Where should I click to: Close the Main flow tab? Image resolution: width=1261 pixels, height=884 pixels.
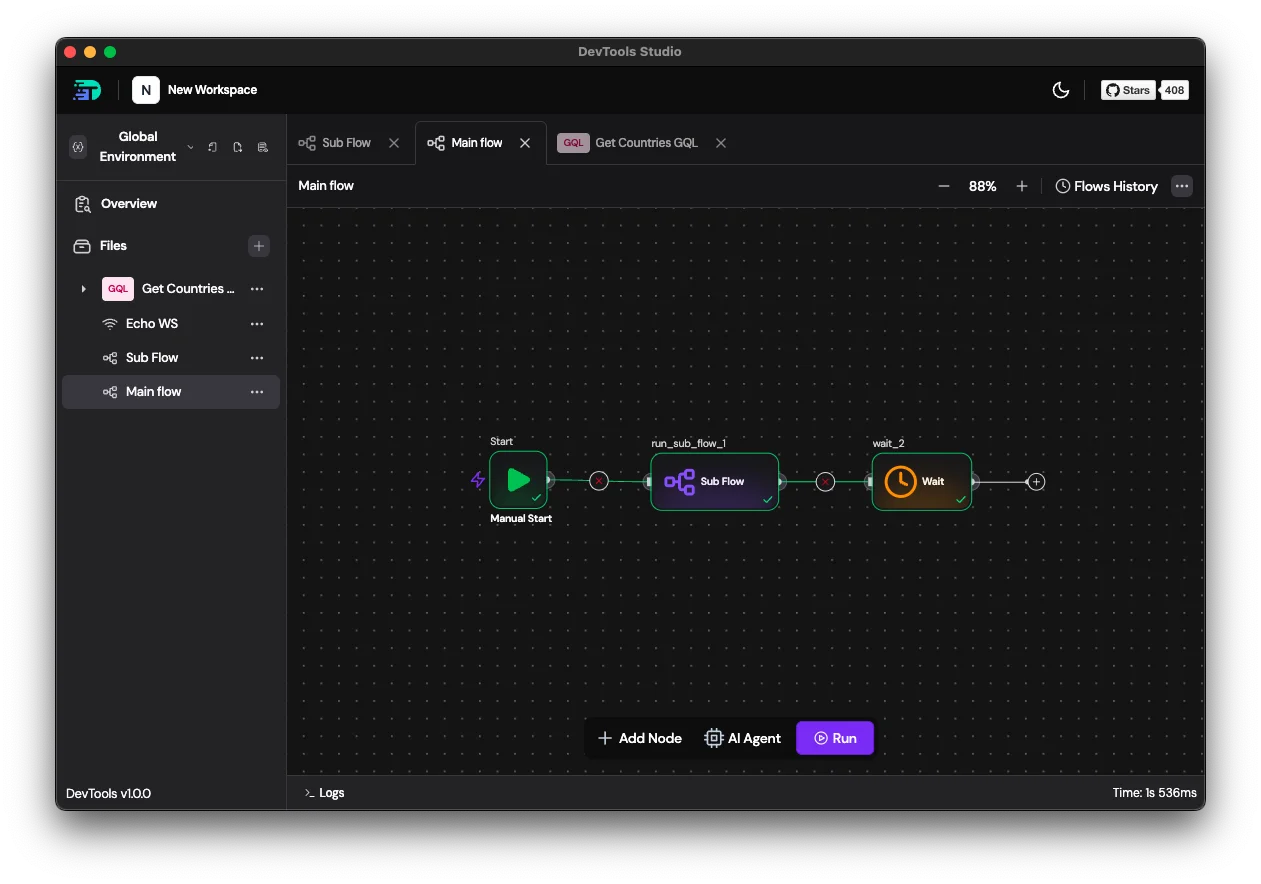[525, 143]
